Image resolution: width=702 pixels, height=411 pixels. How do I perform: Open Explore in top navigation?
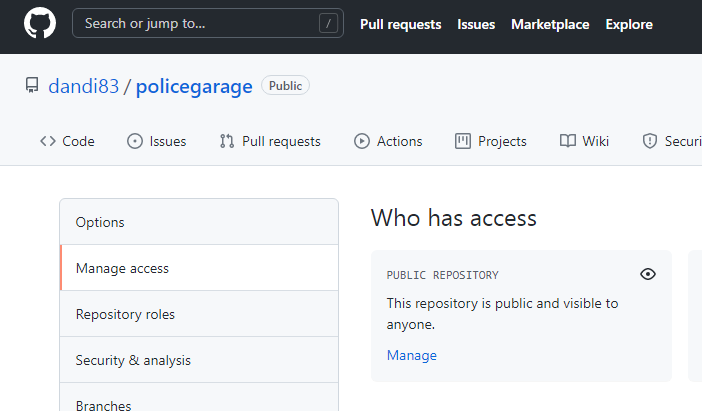(x=629, y=24)
